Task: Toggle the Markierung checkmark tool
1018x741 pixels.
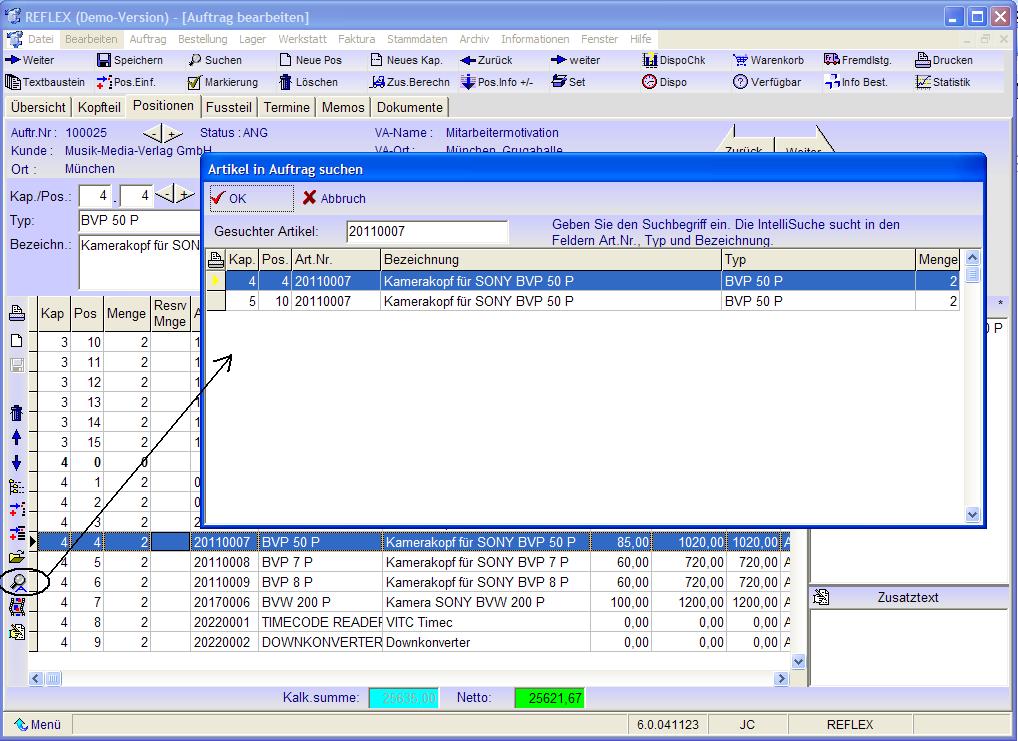Action: (x=223, y=82)
